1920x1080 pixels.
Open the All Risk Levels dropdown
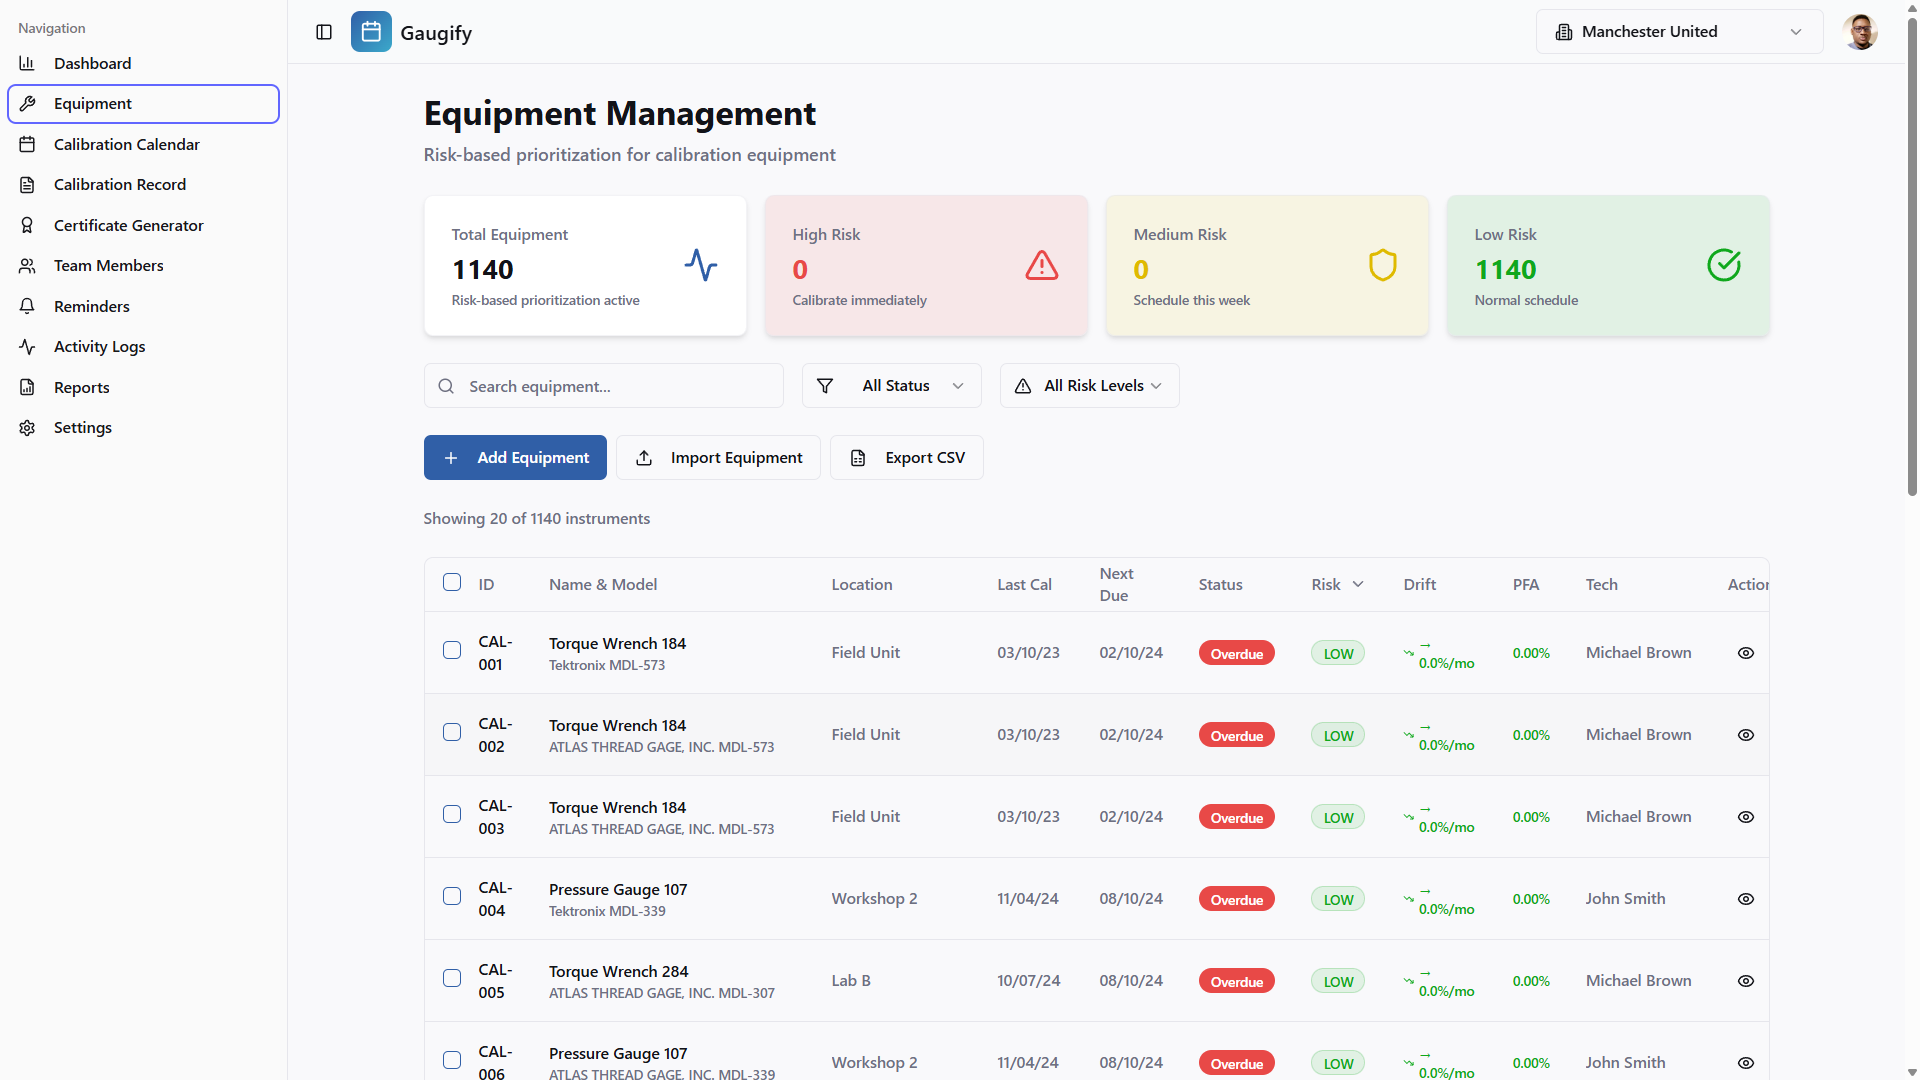(1089, 386)
